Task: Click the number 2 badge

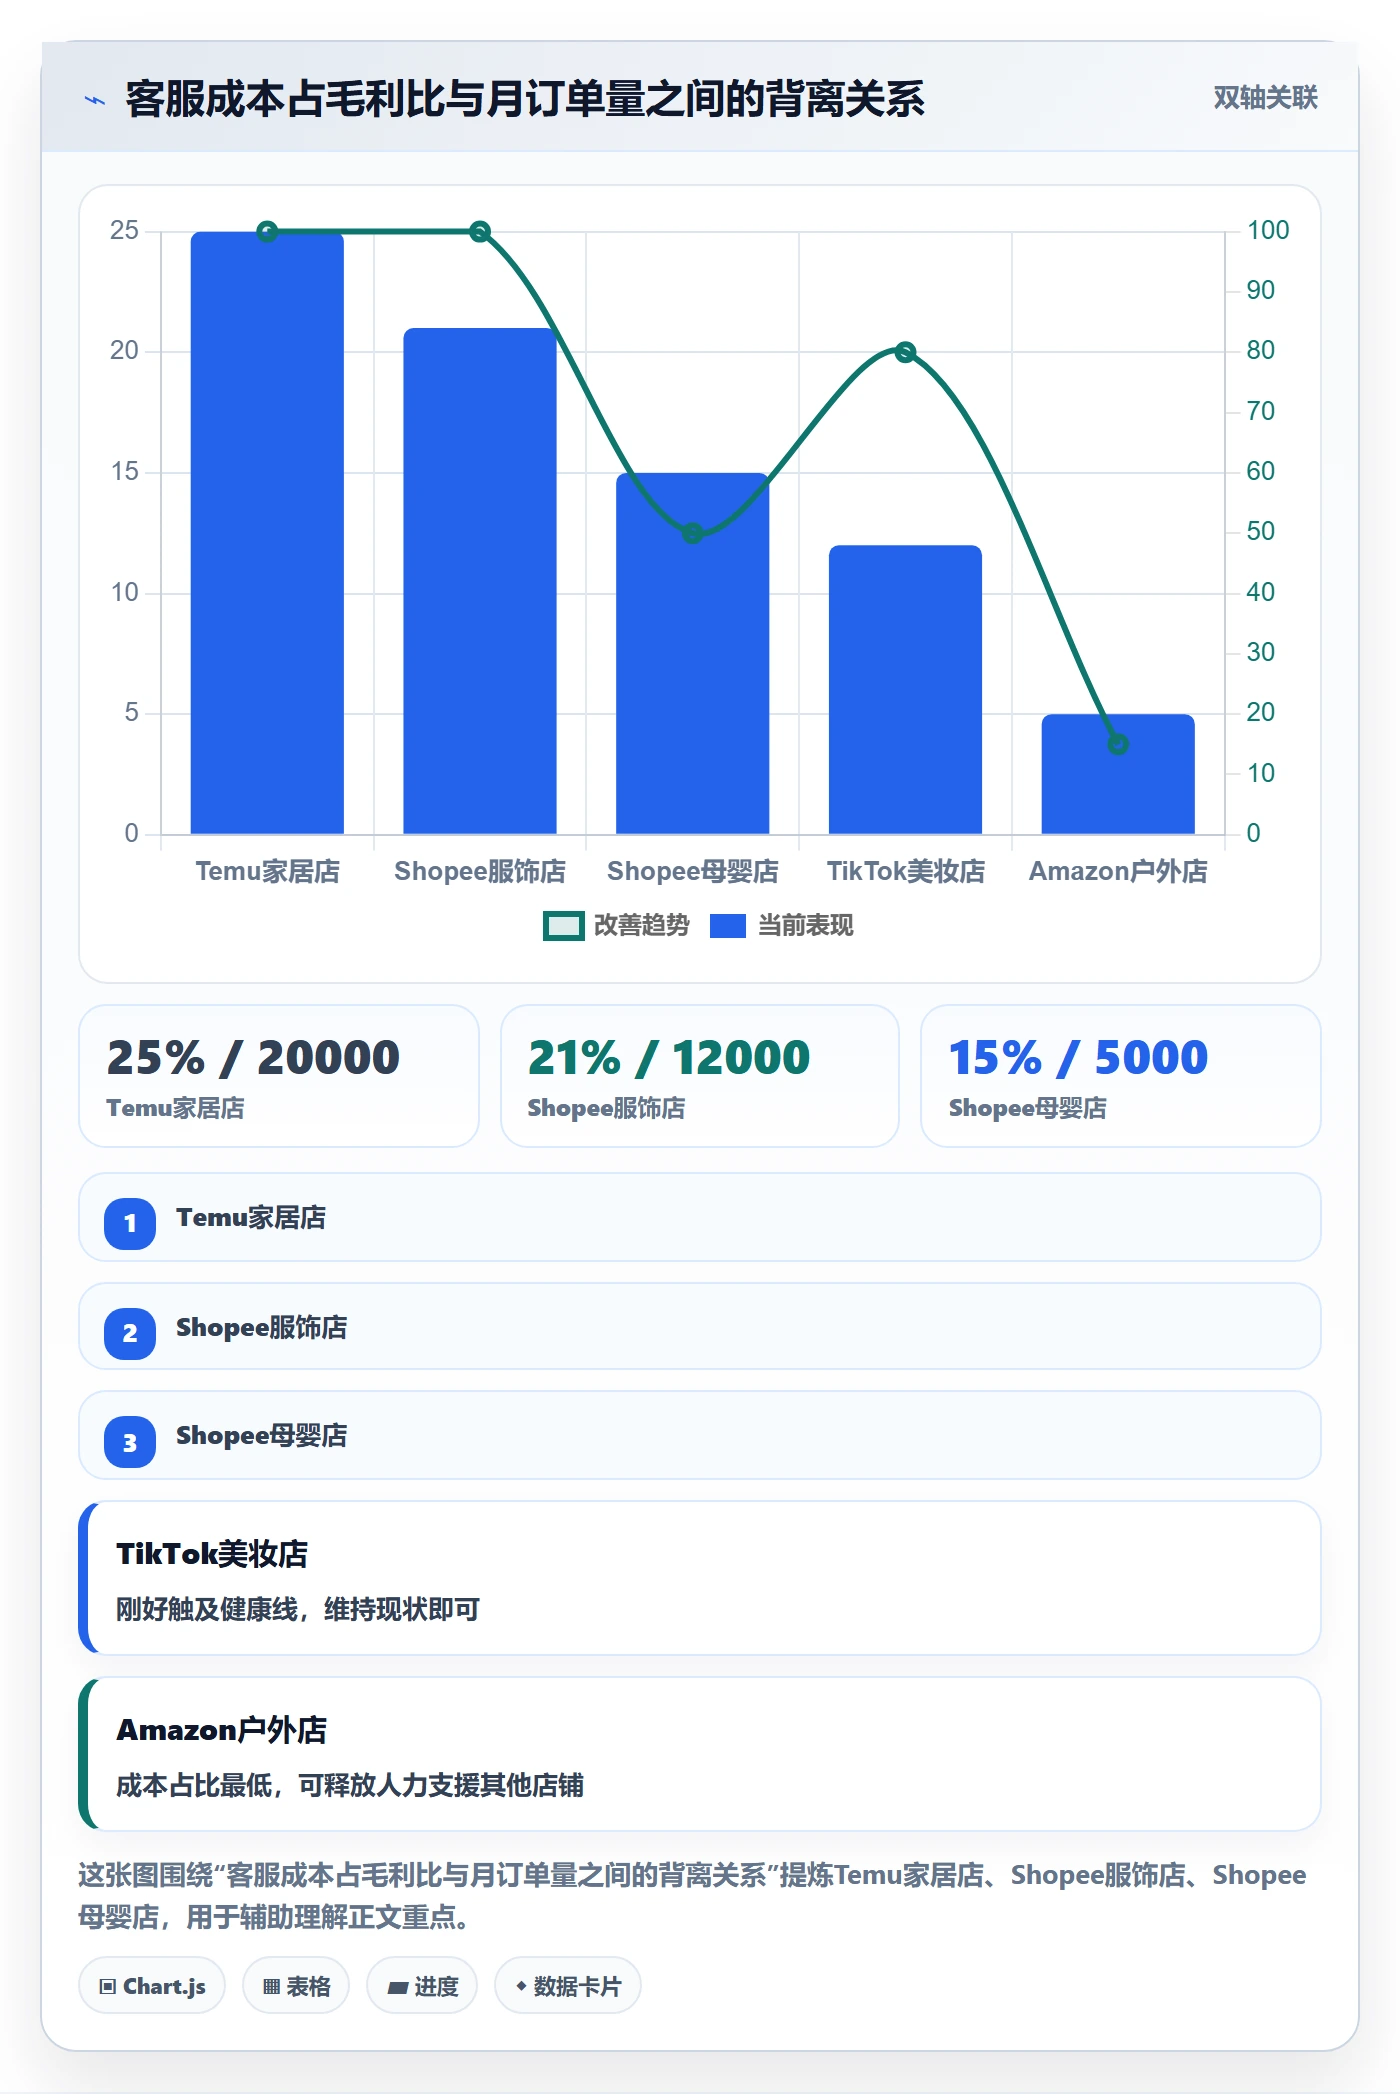Action: click(130, 1333)
